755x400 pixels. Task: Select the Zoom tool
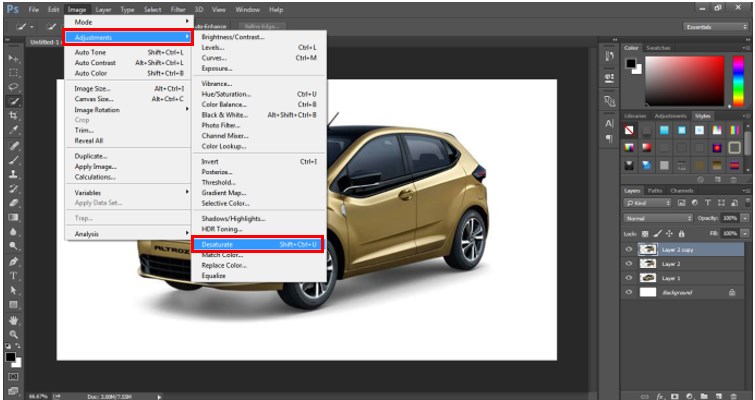(13, 334)
